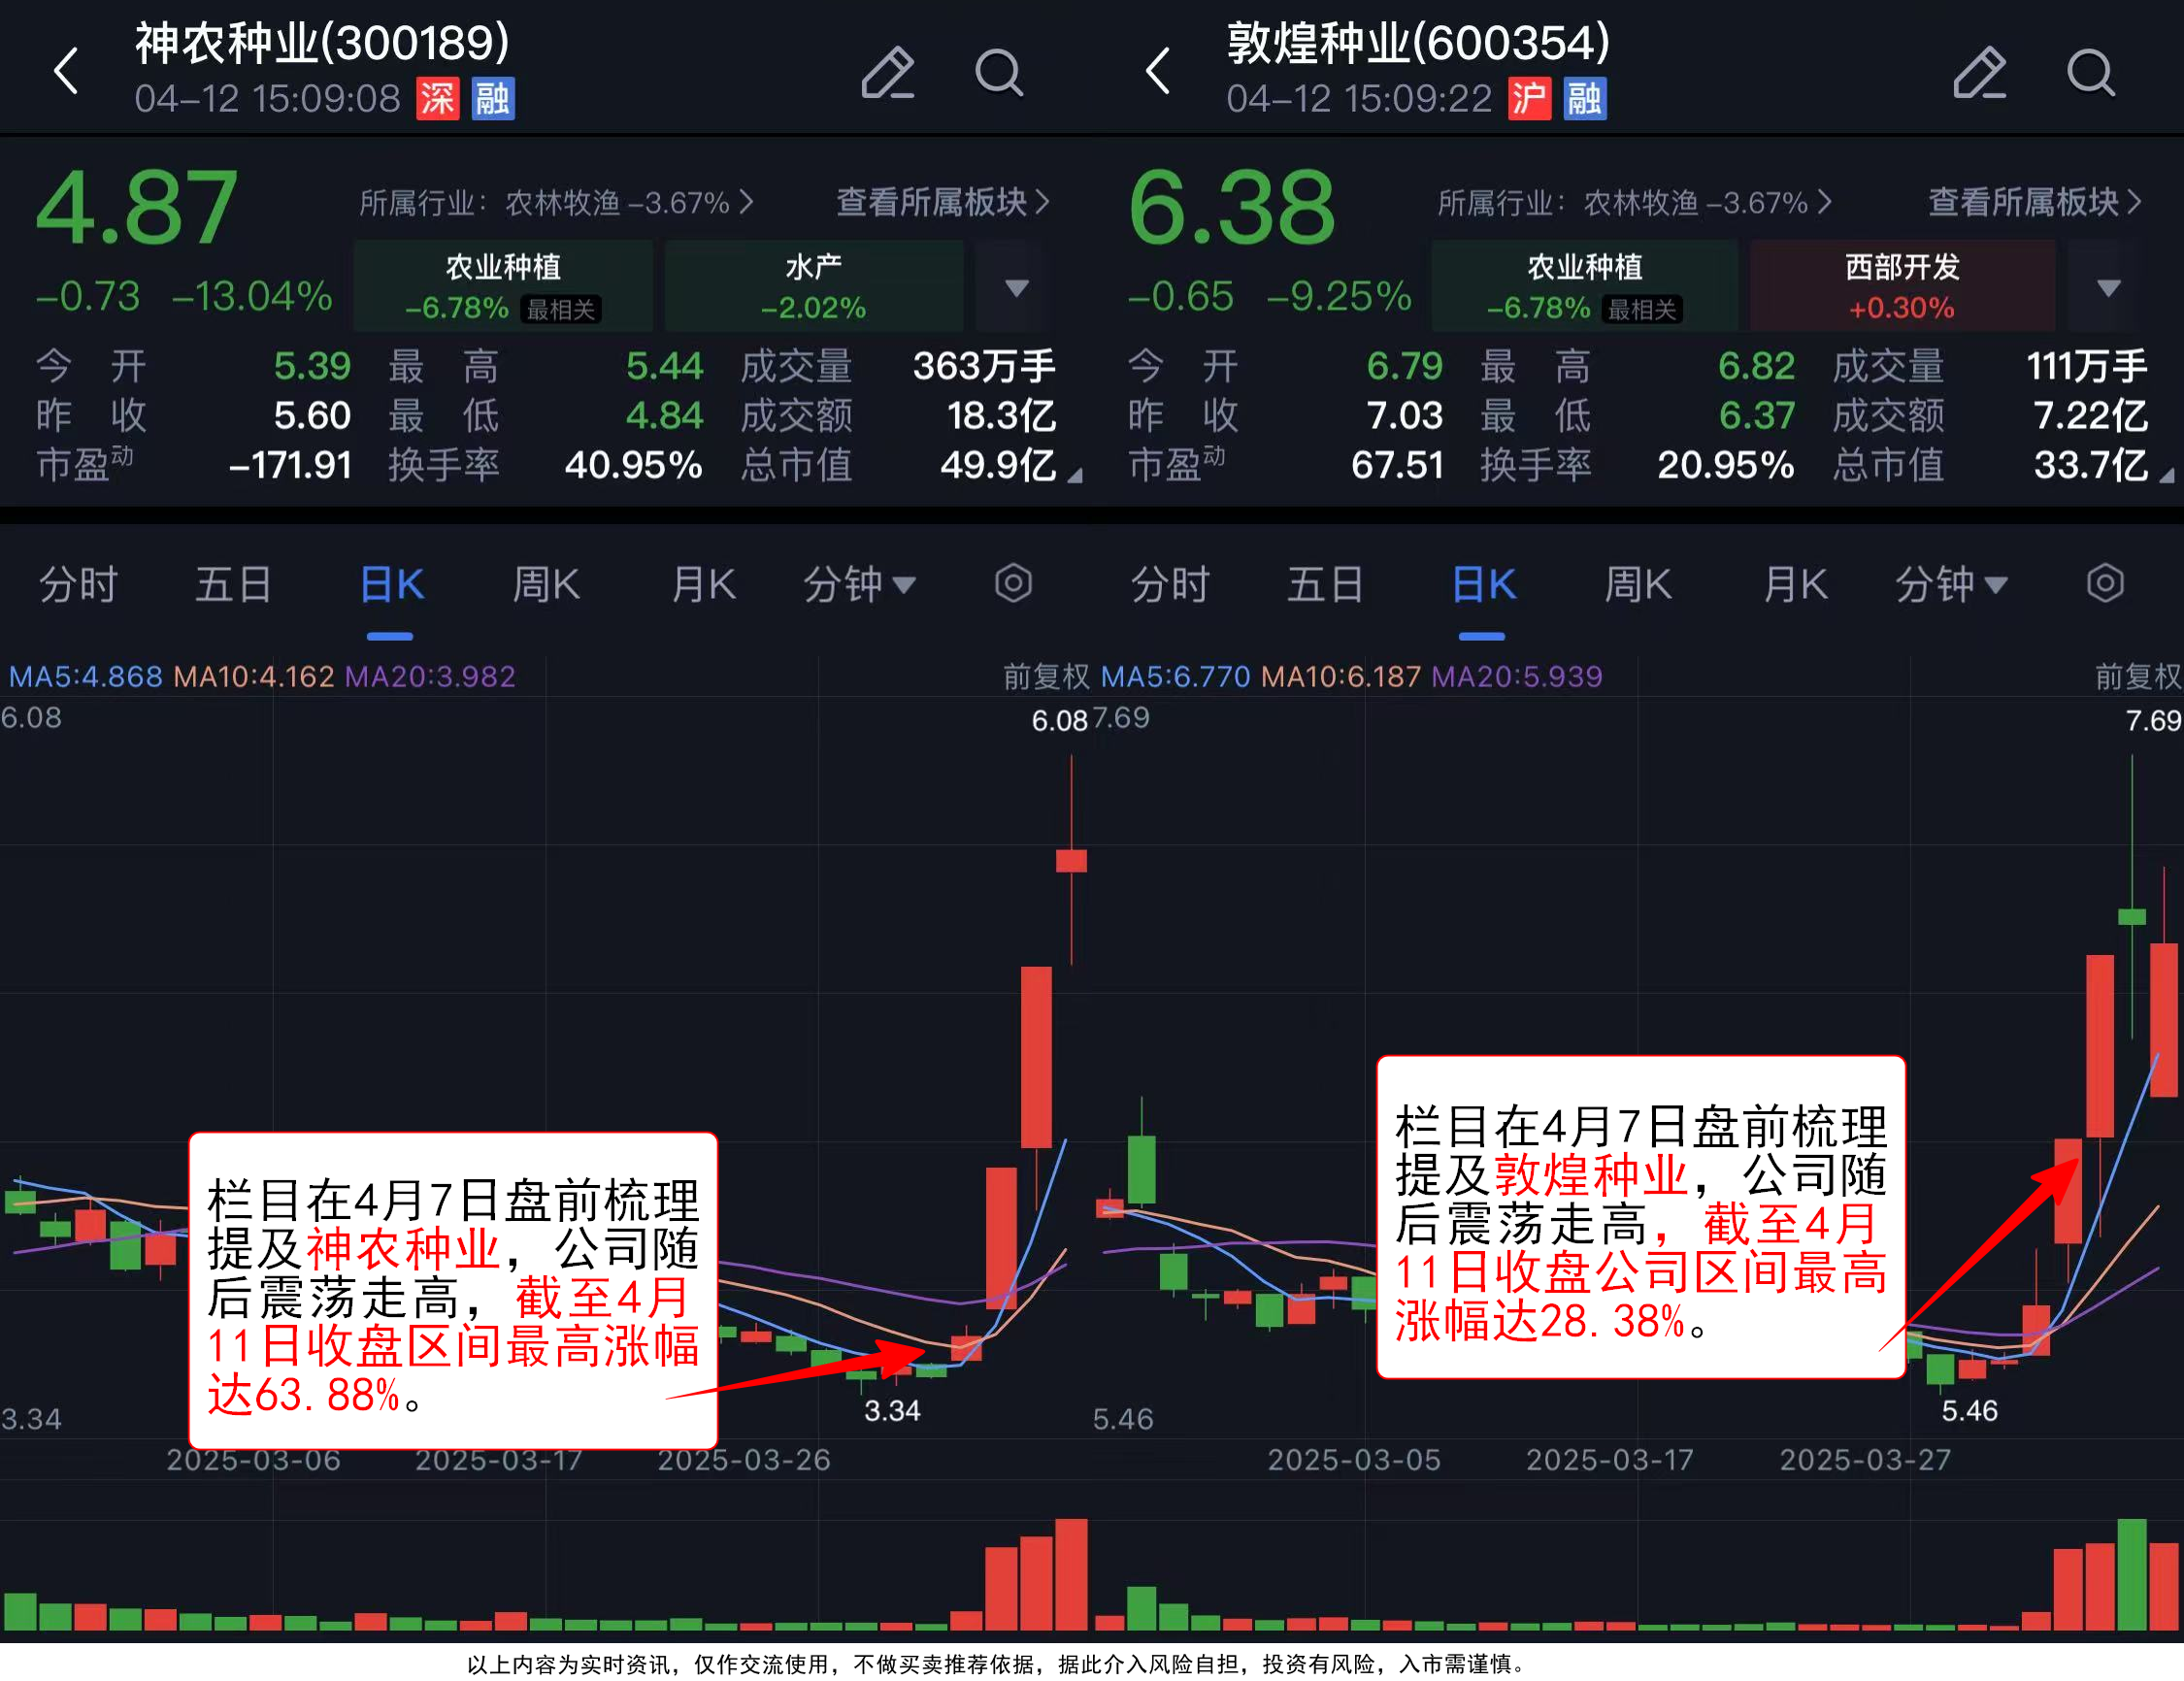
Task: Open 农业种植 sector tile for 敦煌种业
Action: coord(1584,286)
